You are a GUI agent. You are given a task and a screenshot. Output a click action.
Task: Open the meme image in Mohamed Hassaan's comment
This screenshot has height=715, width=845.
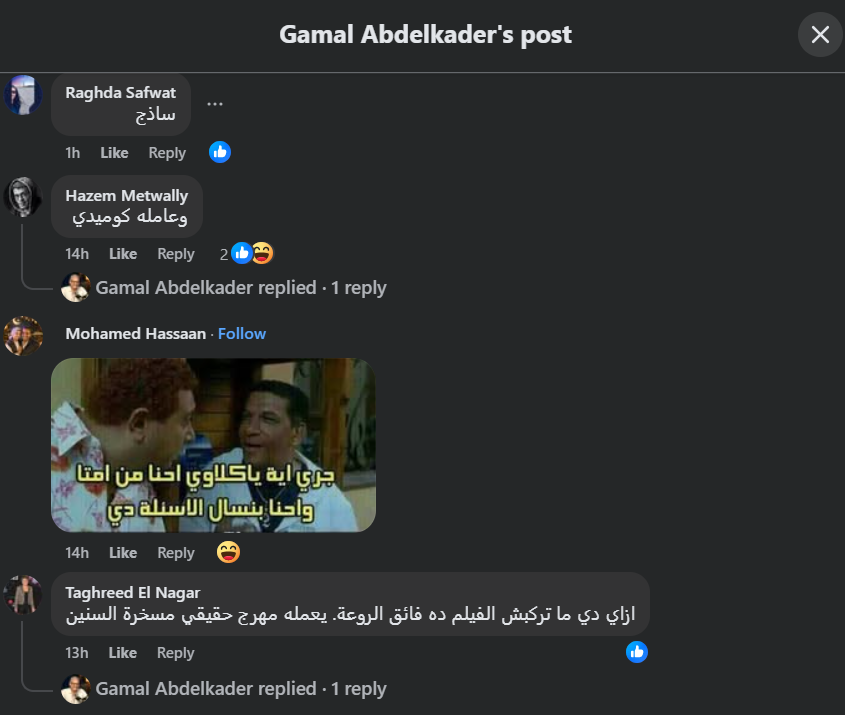click(213, 445)
